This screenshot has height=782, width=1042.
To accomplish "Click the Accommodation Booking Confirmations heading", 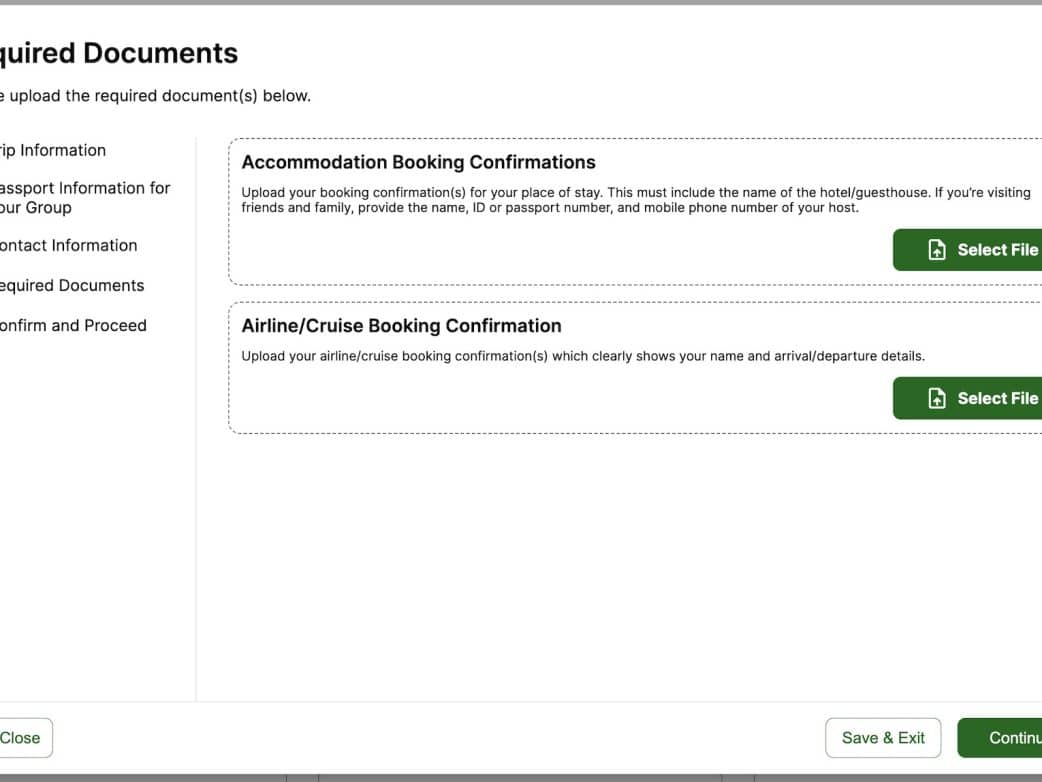I will click(418, 162).
